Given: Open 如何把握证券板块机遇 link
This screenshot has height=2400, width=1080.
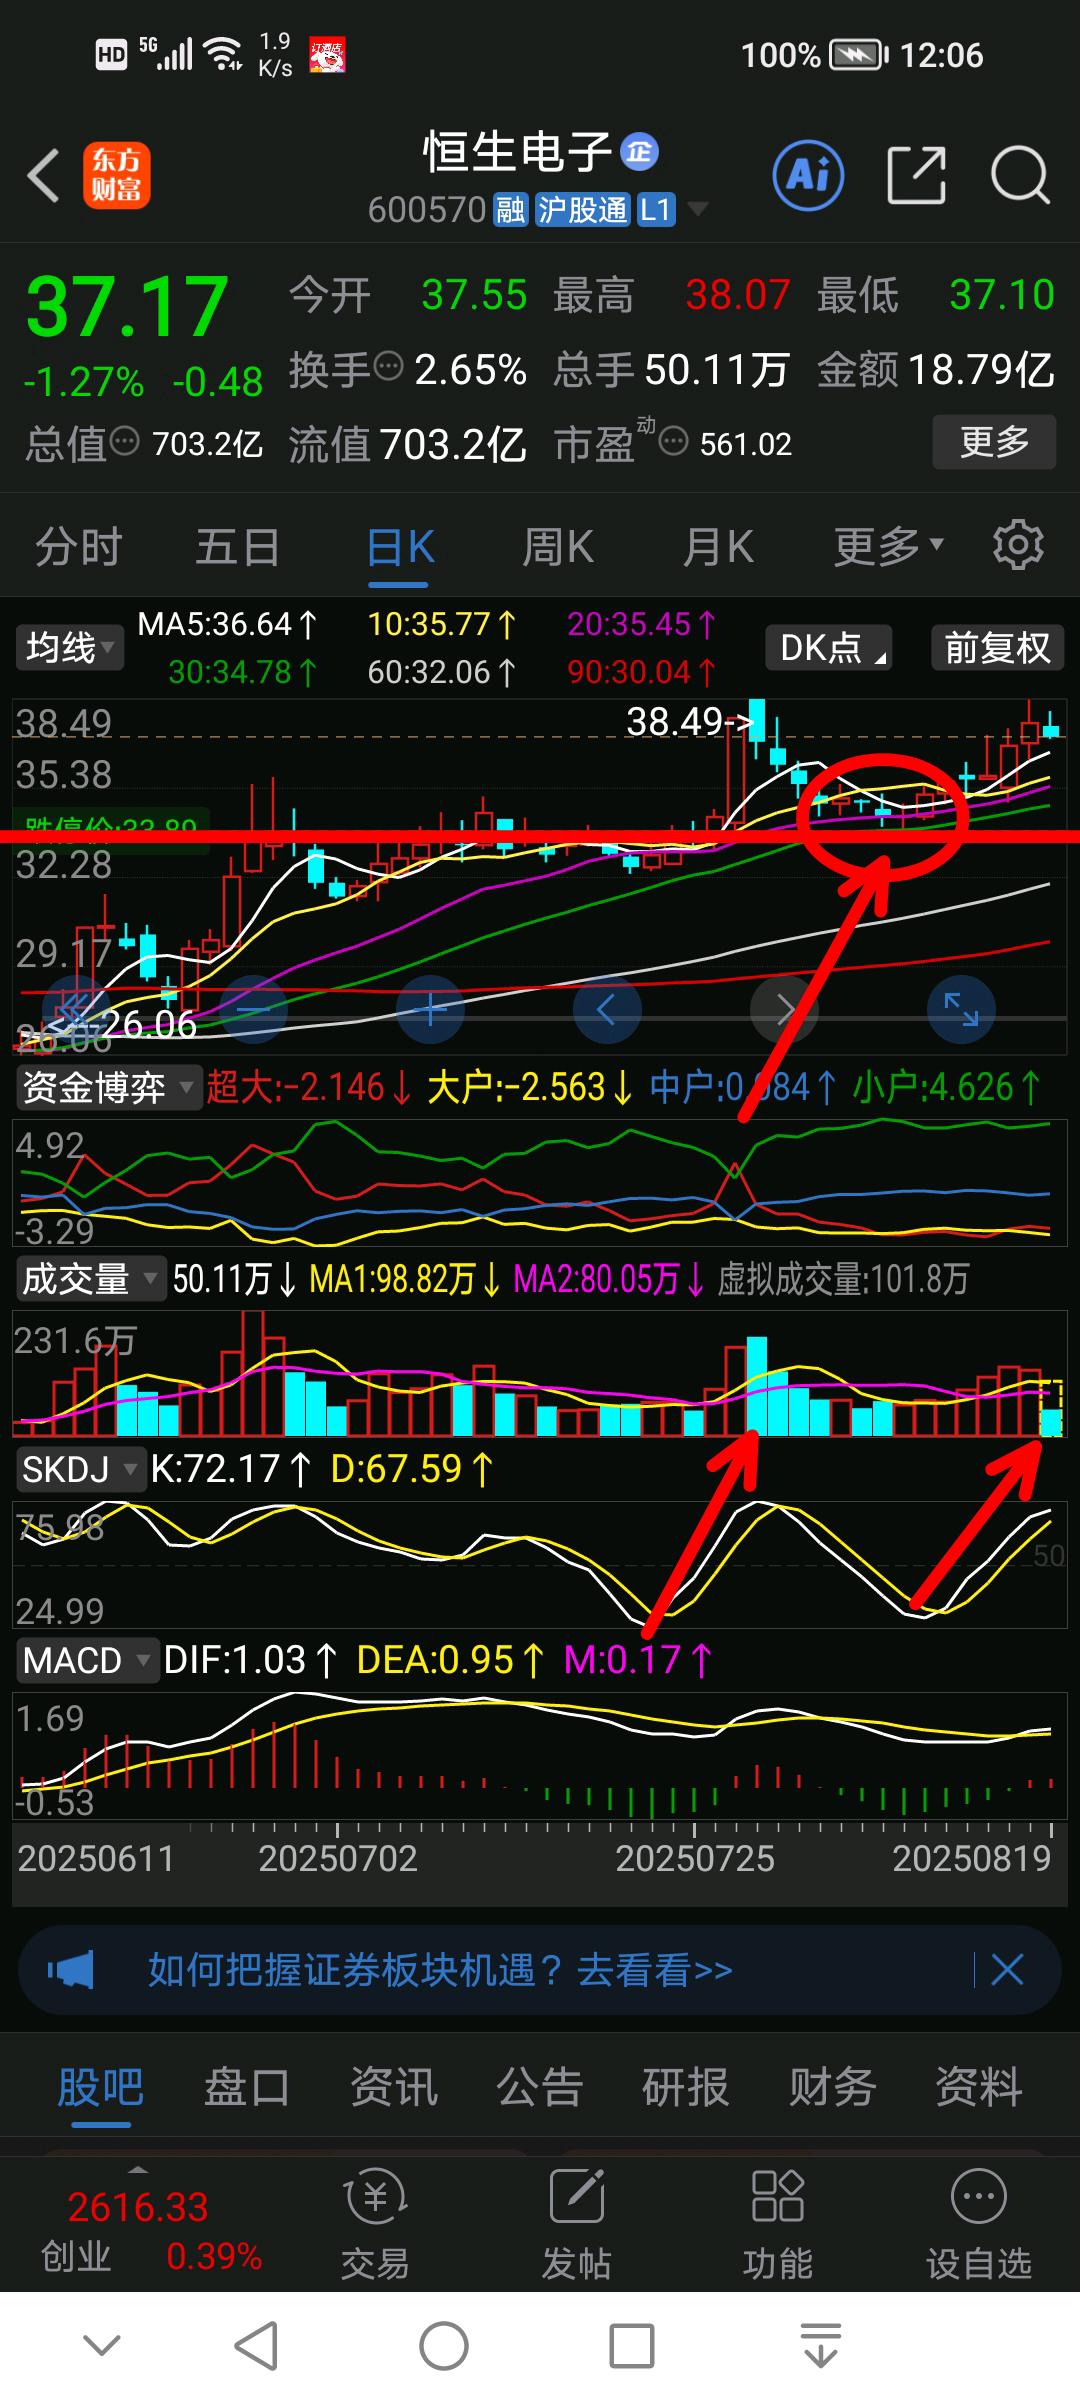Looking at the screenshot, I should pos(440,1970).
